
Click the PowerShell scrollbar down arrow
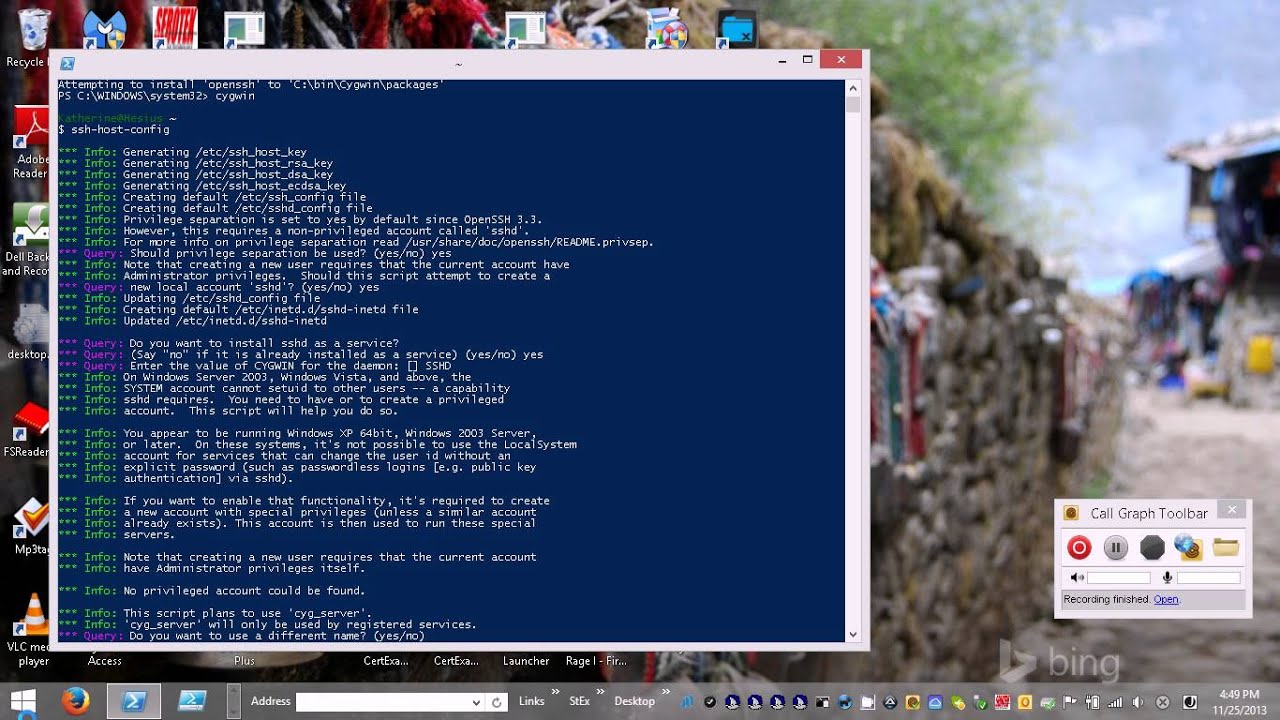coord(853,634)
